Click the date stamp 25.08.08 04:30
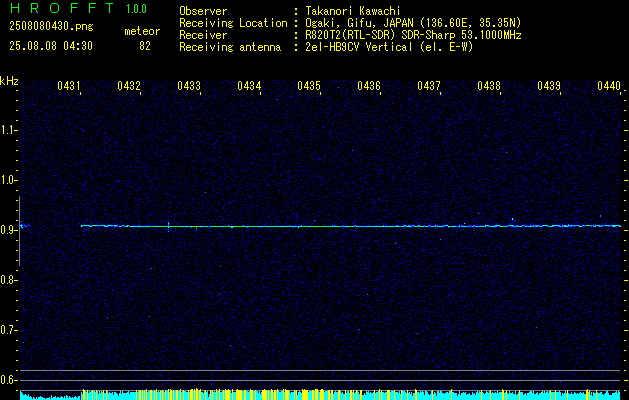This screenshot has width=629, height=400. 51,46
